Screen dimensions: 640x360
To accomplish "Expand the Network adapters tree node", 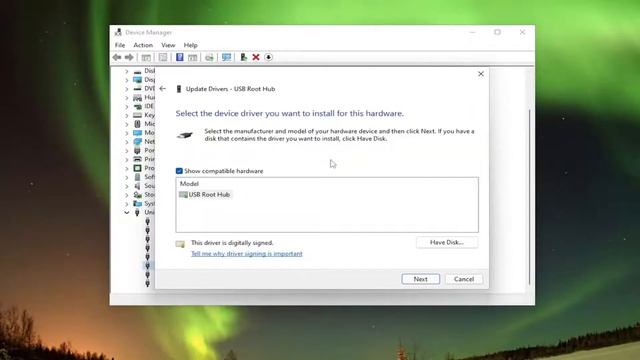I will pos(127,142).
